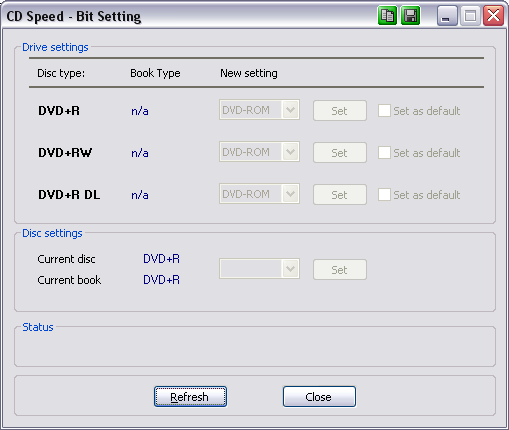This screenshot has width=509, height=430.
Task: Click the 'Drive settings' group title
Action: 55,47
